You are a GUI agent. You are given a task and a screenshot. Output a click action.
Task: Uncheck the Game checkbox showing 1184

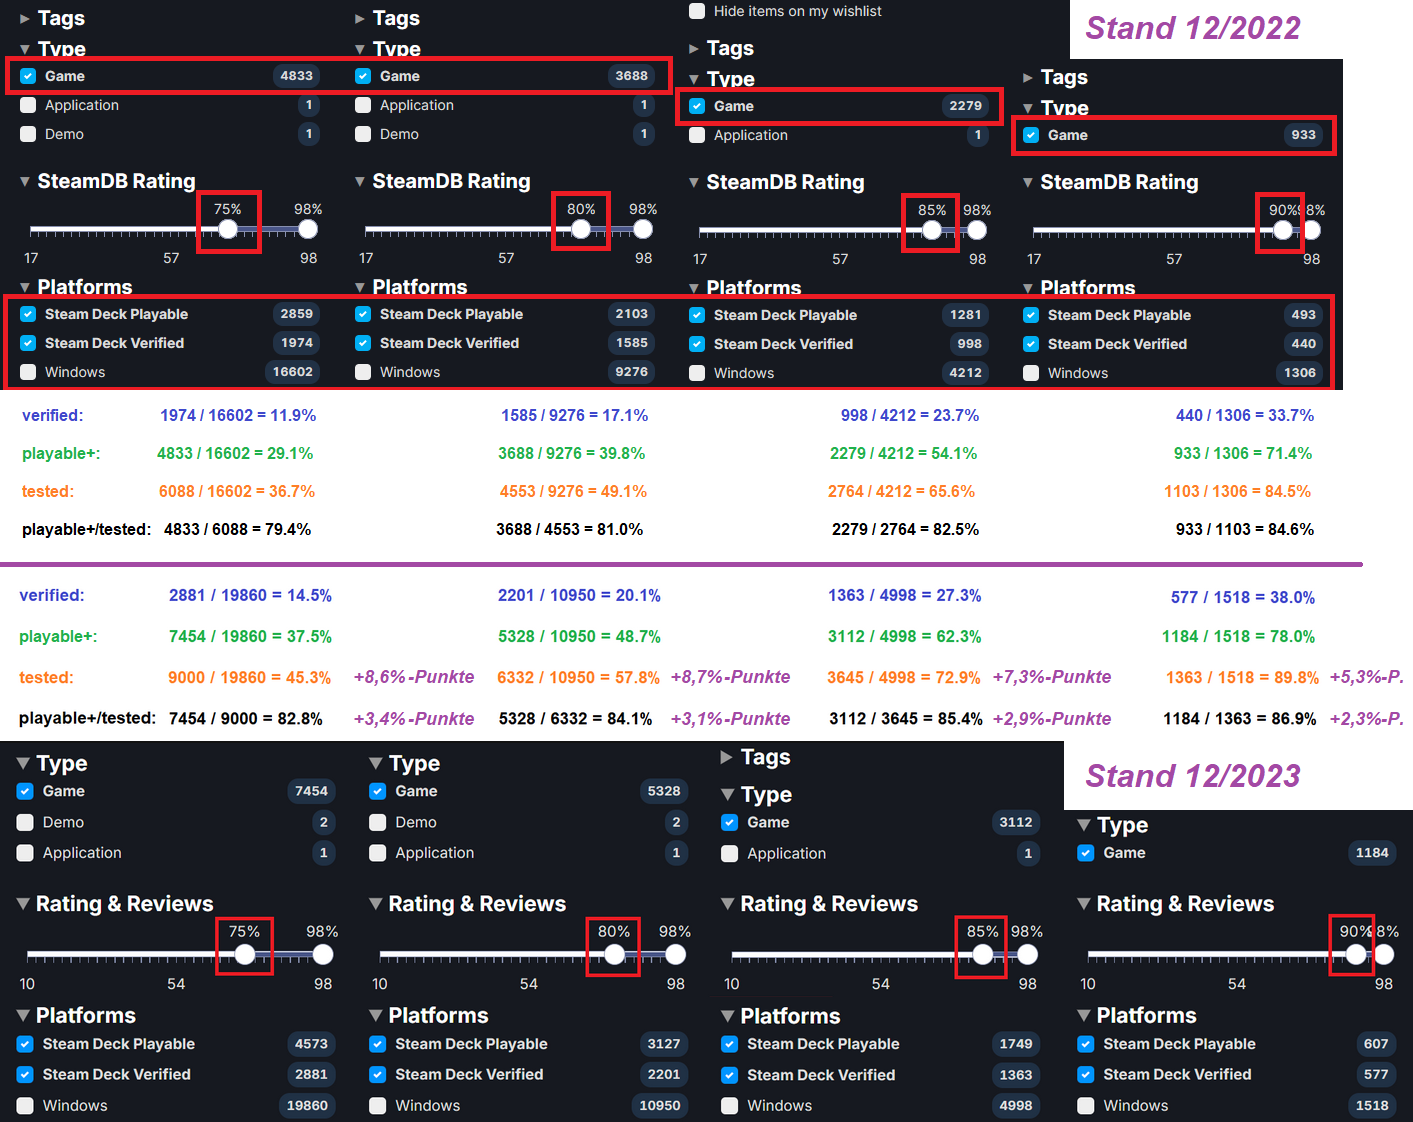1086,853
